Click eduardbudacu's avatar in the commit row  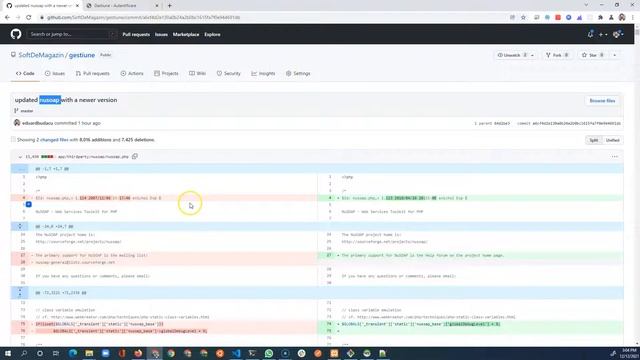click(17, 123)
